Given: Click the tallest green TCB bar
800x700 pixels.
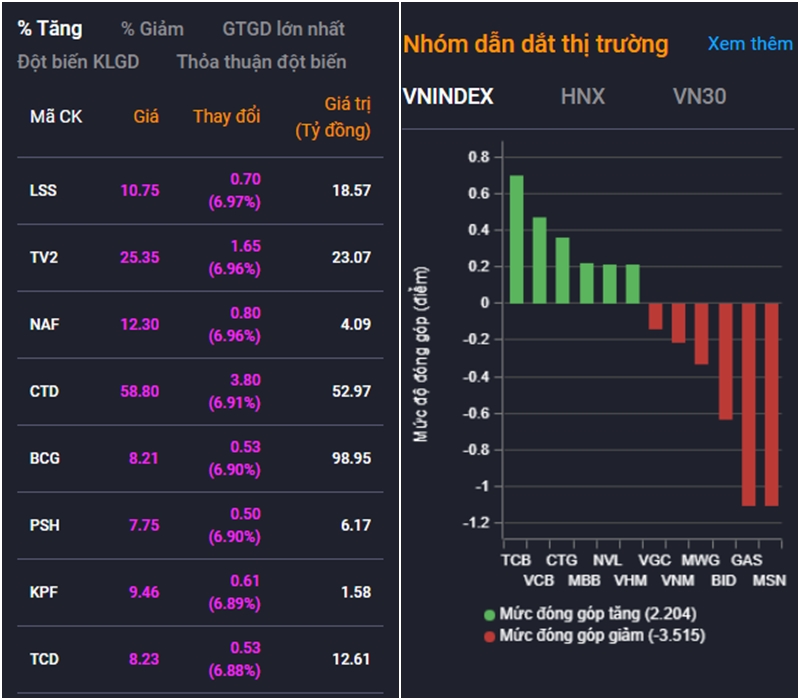Looking at the screenshot, I should coord(516,240).
